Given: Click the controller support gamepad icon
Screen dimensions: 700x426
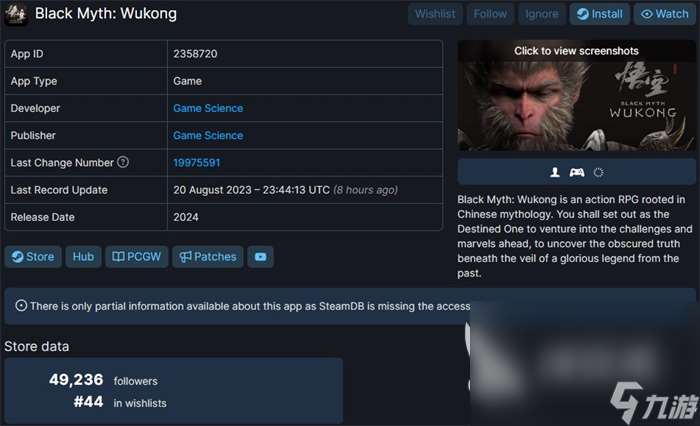Looking at the screenshot, I should click(x=576, y=172).
